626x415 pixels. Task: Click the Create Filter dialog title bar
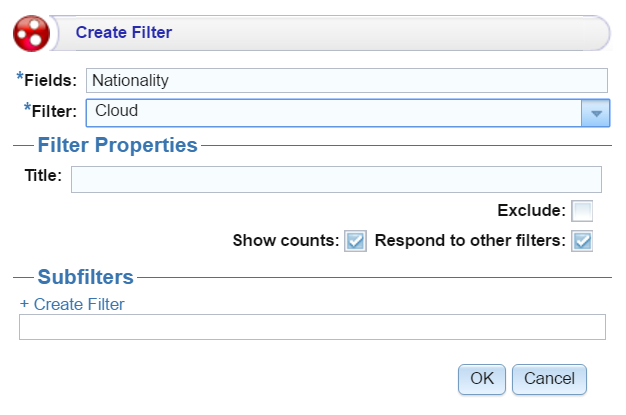(x=331, y=33)
